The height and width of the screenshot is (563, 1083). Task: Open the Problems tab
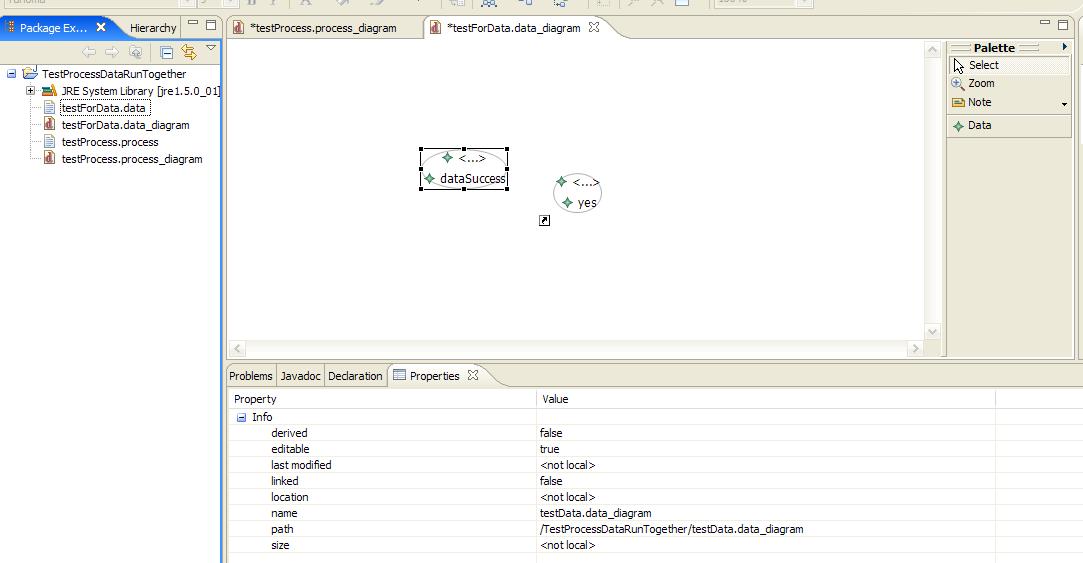tap(251, 376)
